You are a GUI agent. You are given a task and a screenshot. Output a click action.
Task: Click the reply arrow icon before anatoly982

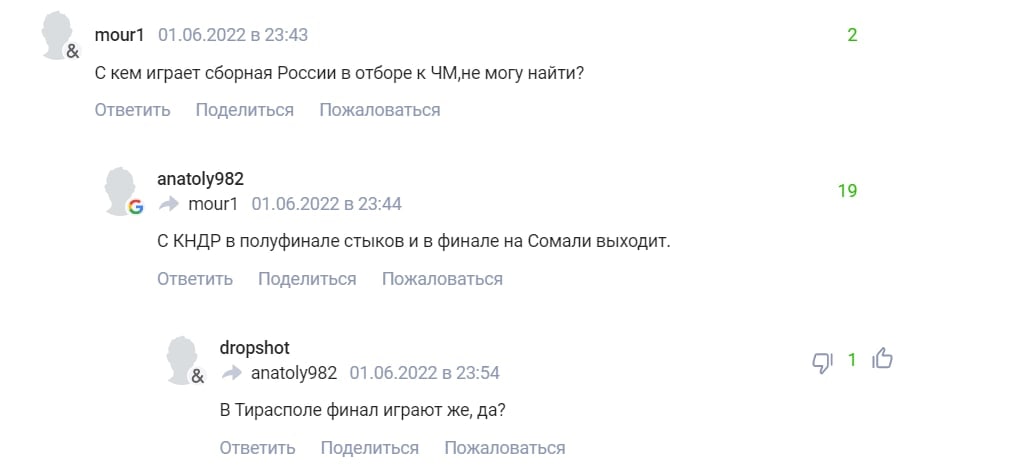[232, 373]
